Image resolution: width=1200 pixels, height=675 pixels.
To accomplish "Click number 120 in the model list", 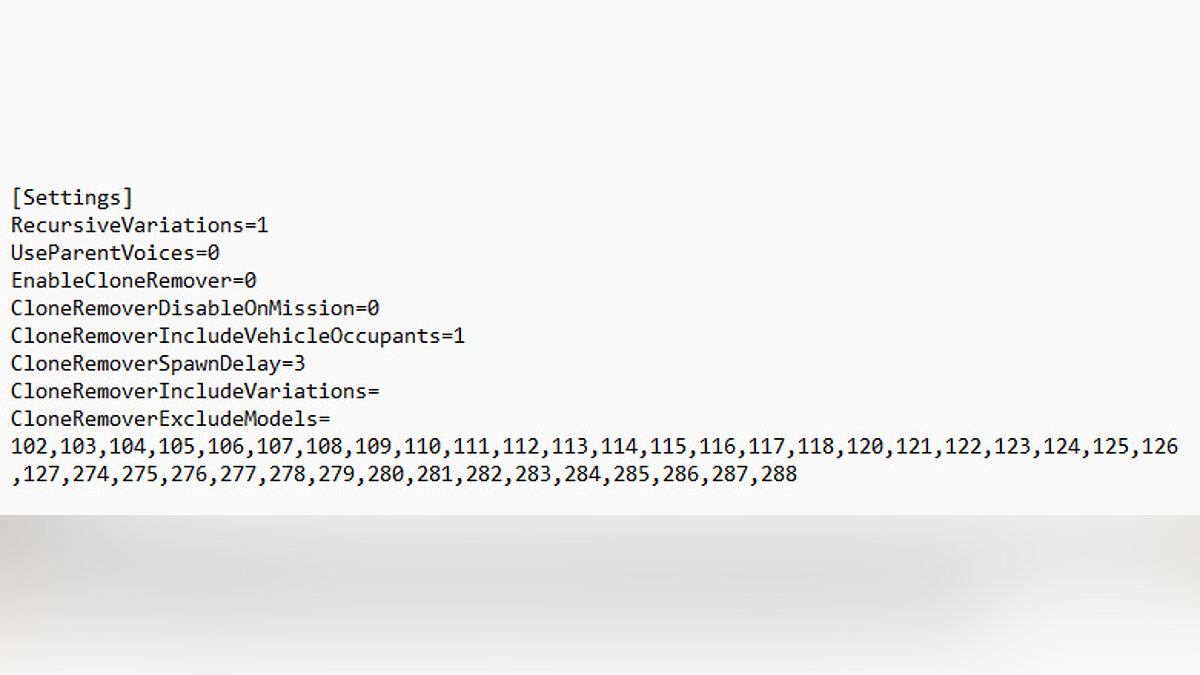I will click(x=866, y=446).
